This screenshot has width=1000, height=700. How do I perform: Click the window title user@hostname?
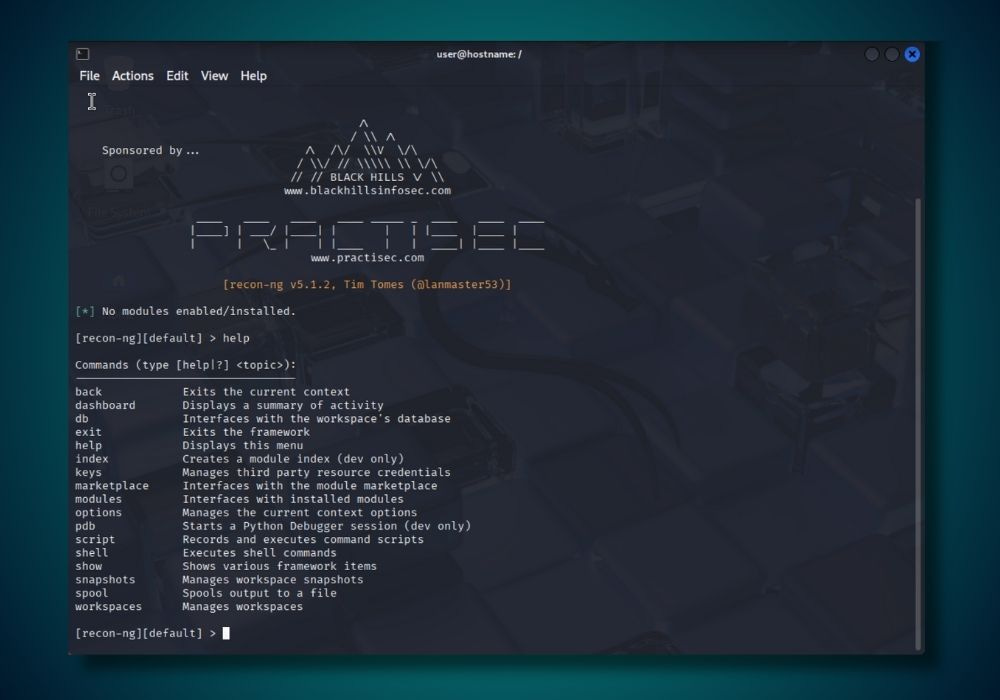pyautogui.click(x=479, y=54)
